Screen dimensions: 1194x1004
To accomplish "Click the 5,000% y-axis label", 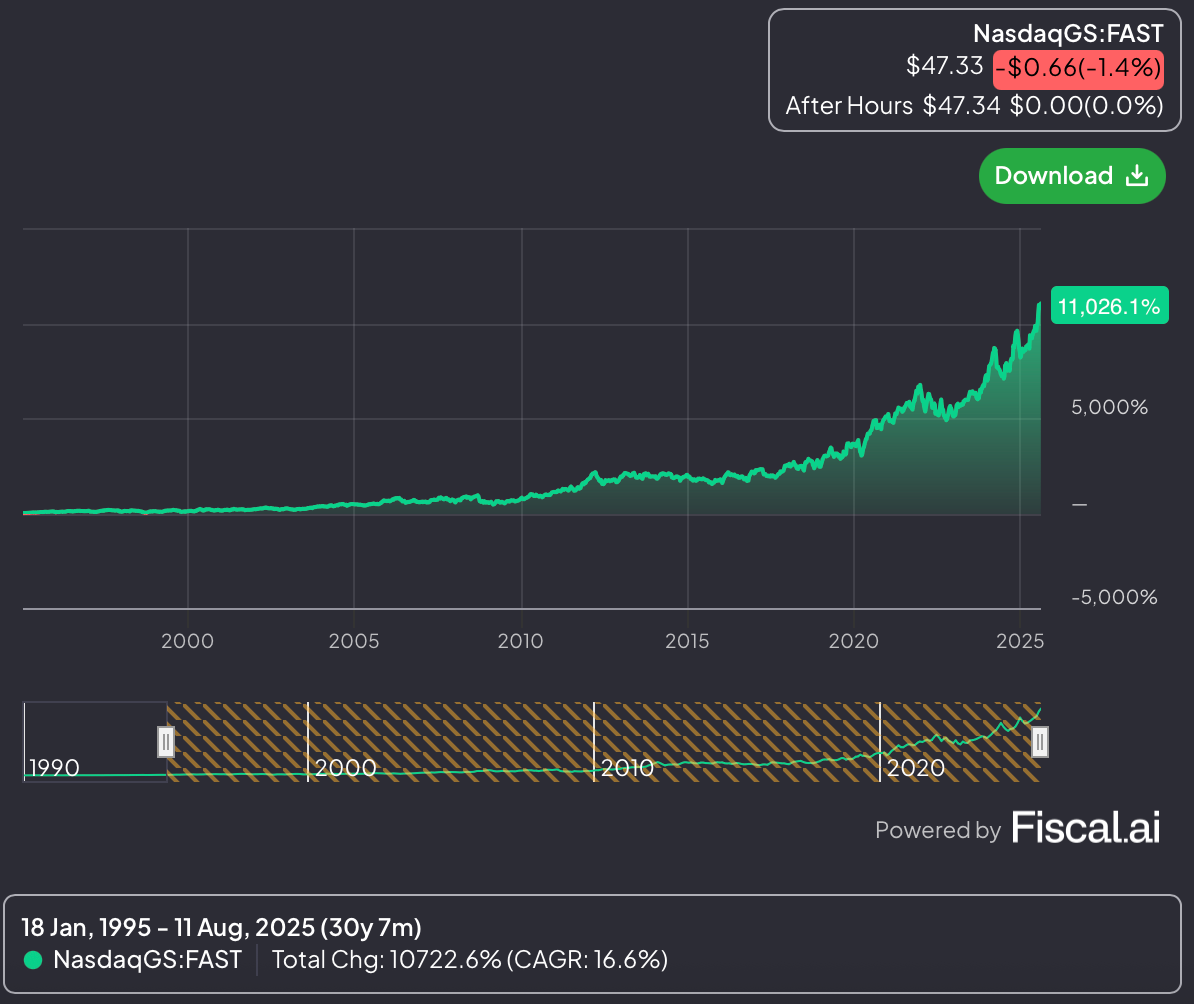I will [x=1109, y=408].
